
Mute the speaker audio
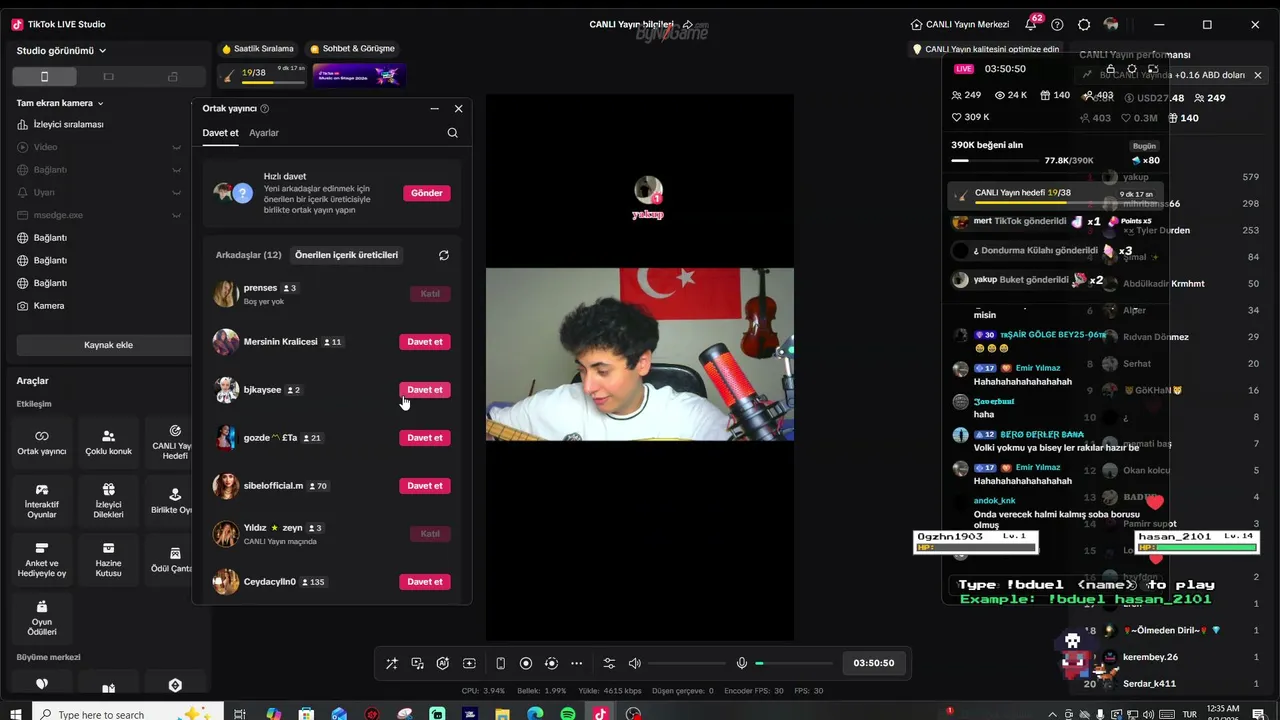[634, 663]
